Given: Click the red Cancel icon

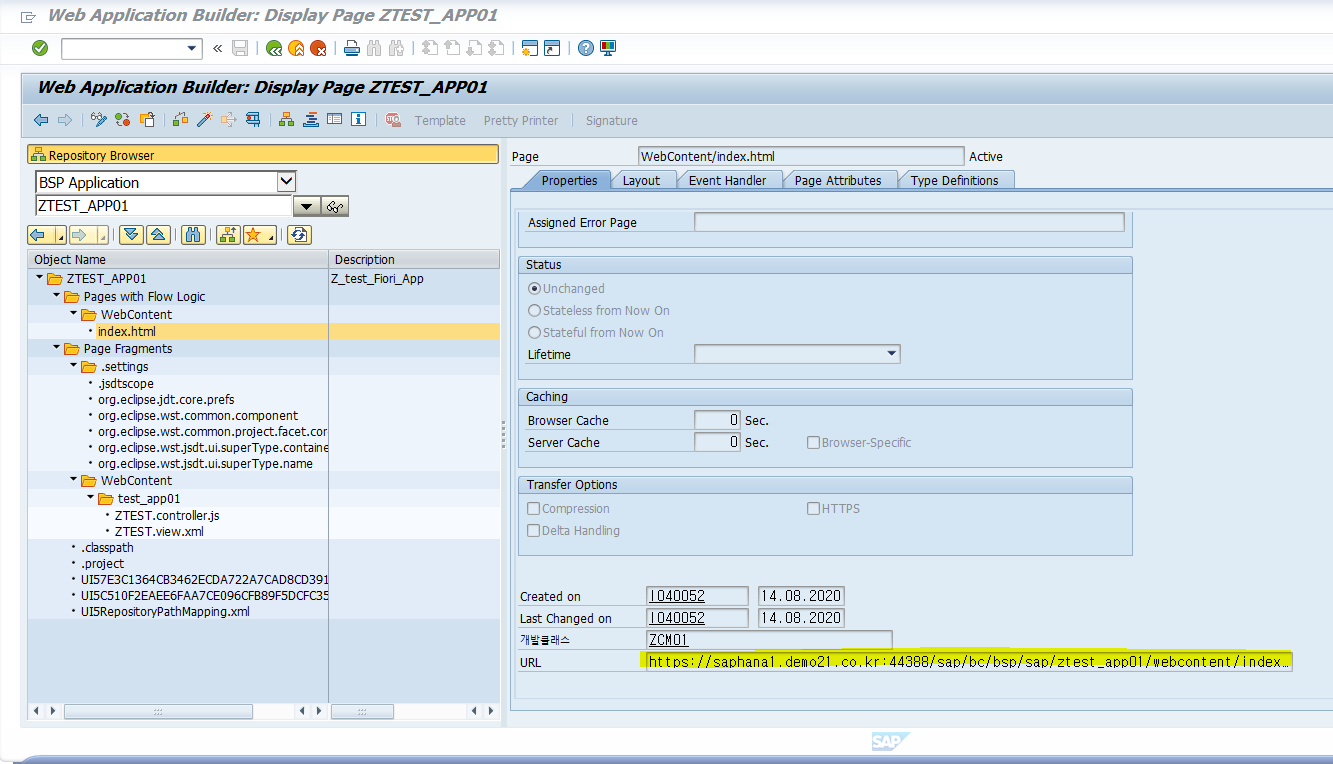Looking at the screenshot, I should pyautogui.click(x=318, y=48).
